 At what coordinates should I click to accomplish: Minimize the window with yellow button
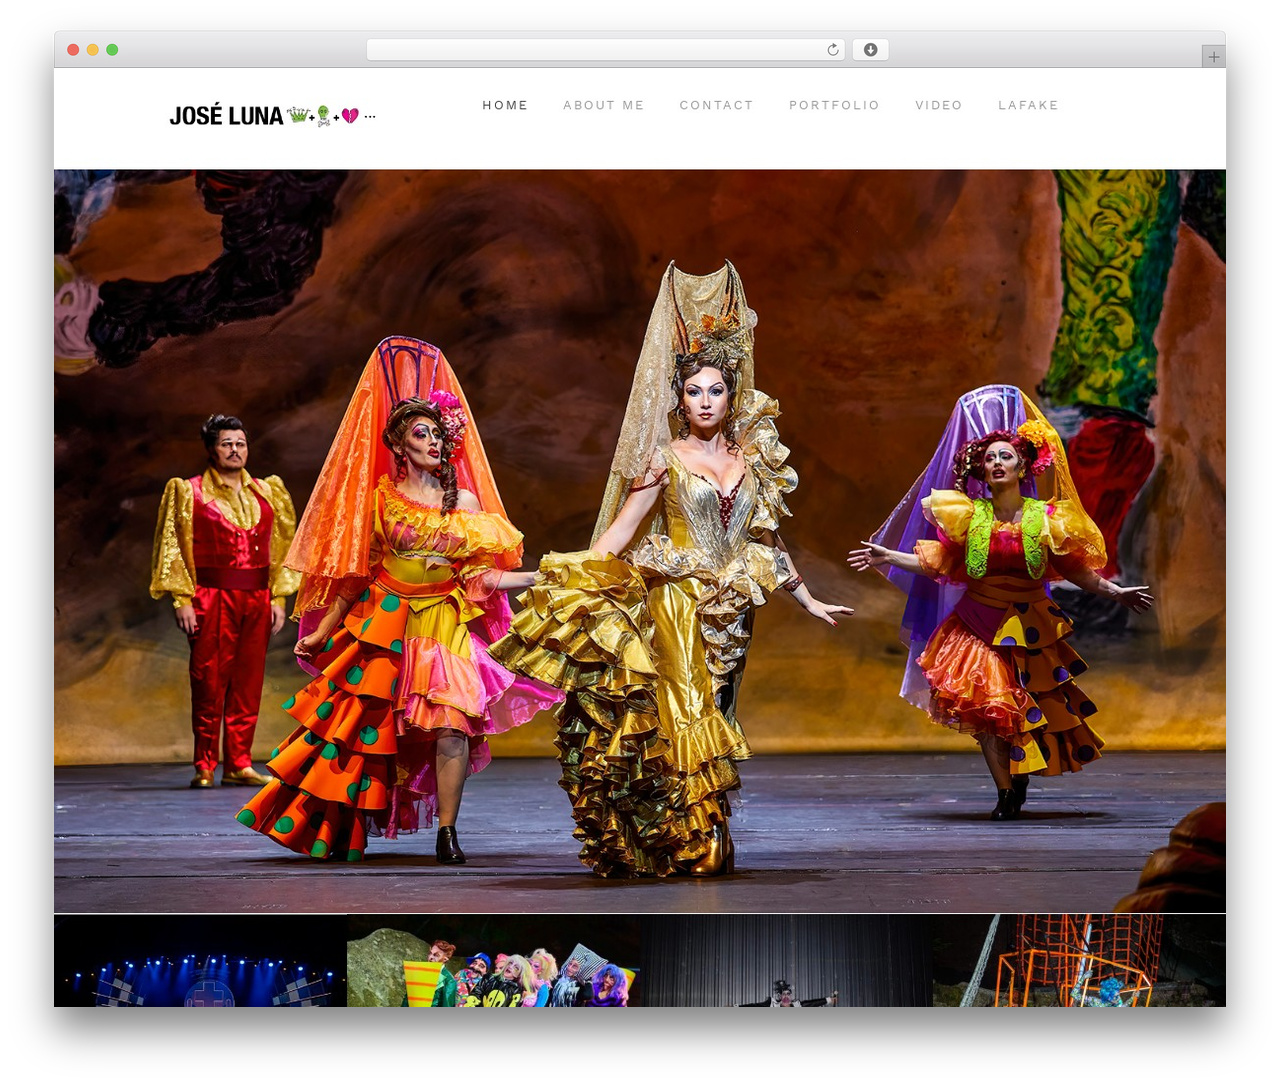(93, 50)
